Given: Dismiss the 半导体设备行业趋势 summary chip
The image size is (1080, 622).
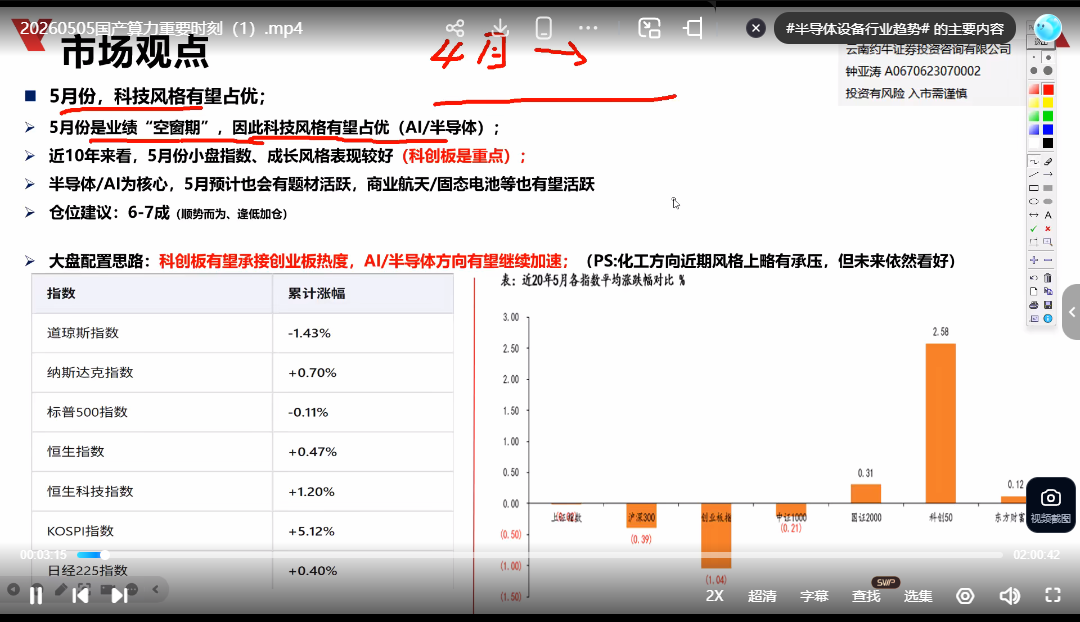Looking at the screenshot, I should [756, 28].
